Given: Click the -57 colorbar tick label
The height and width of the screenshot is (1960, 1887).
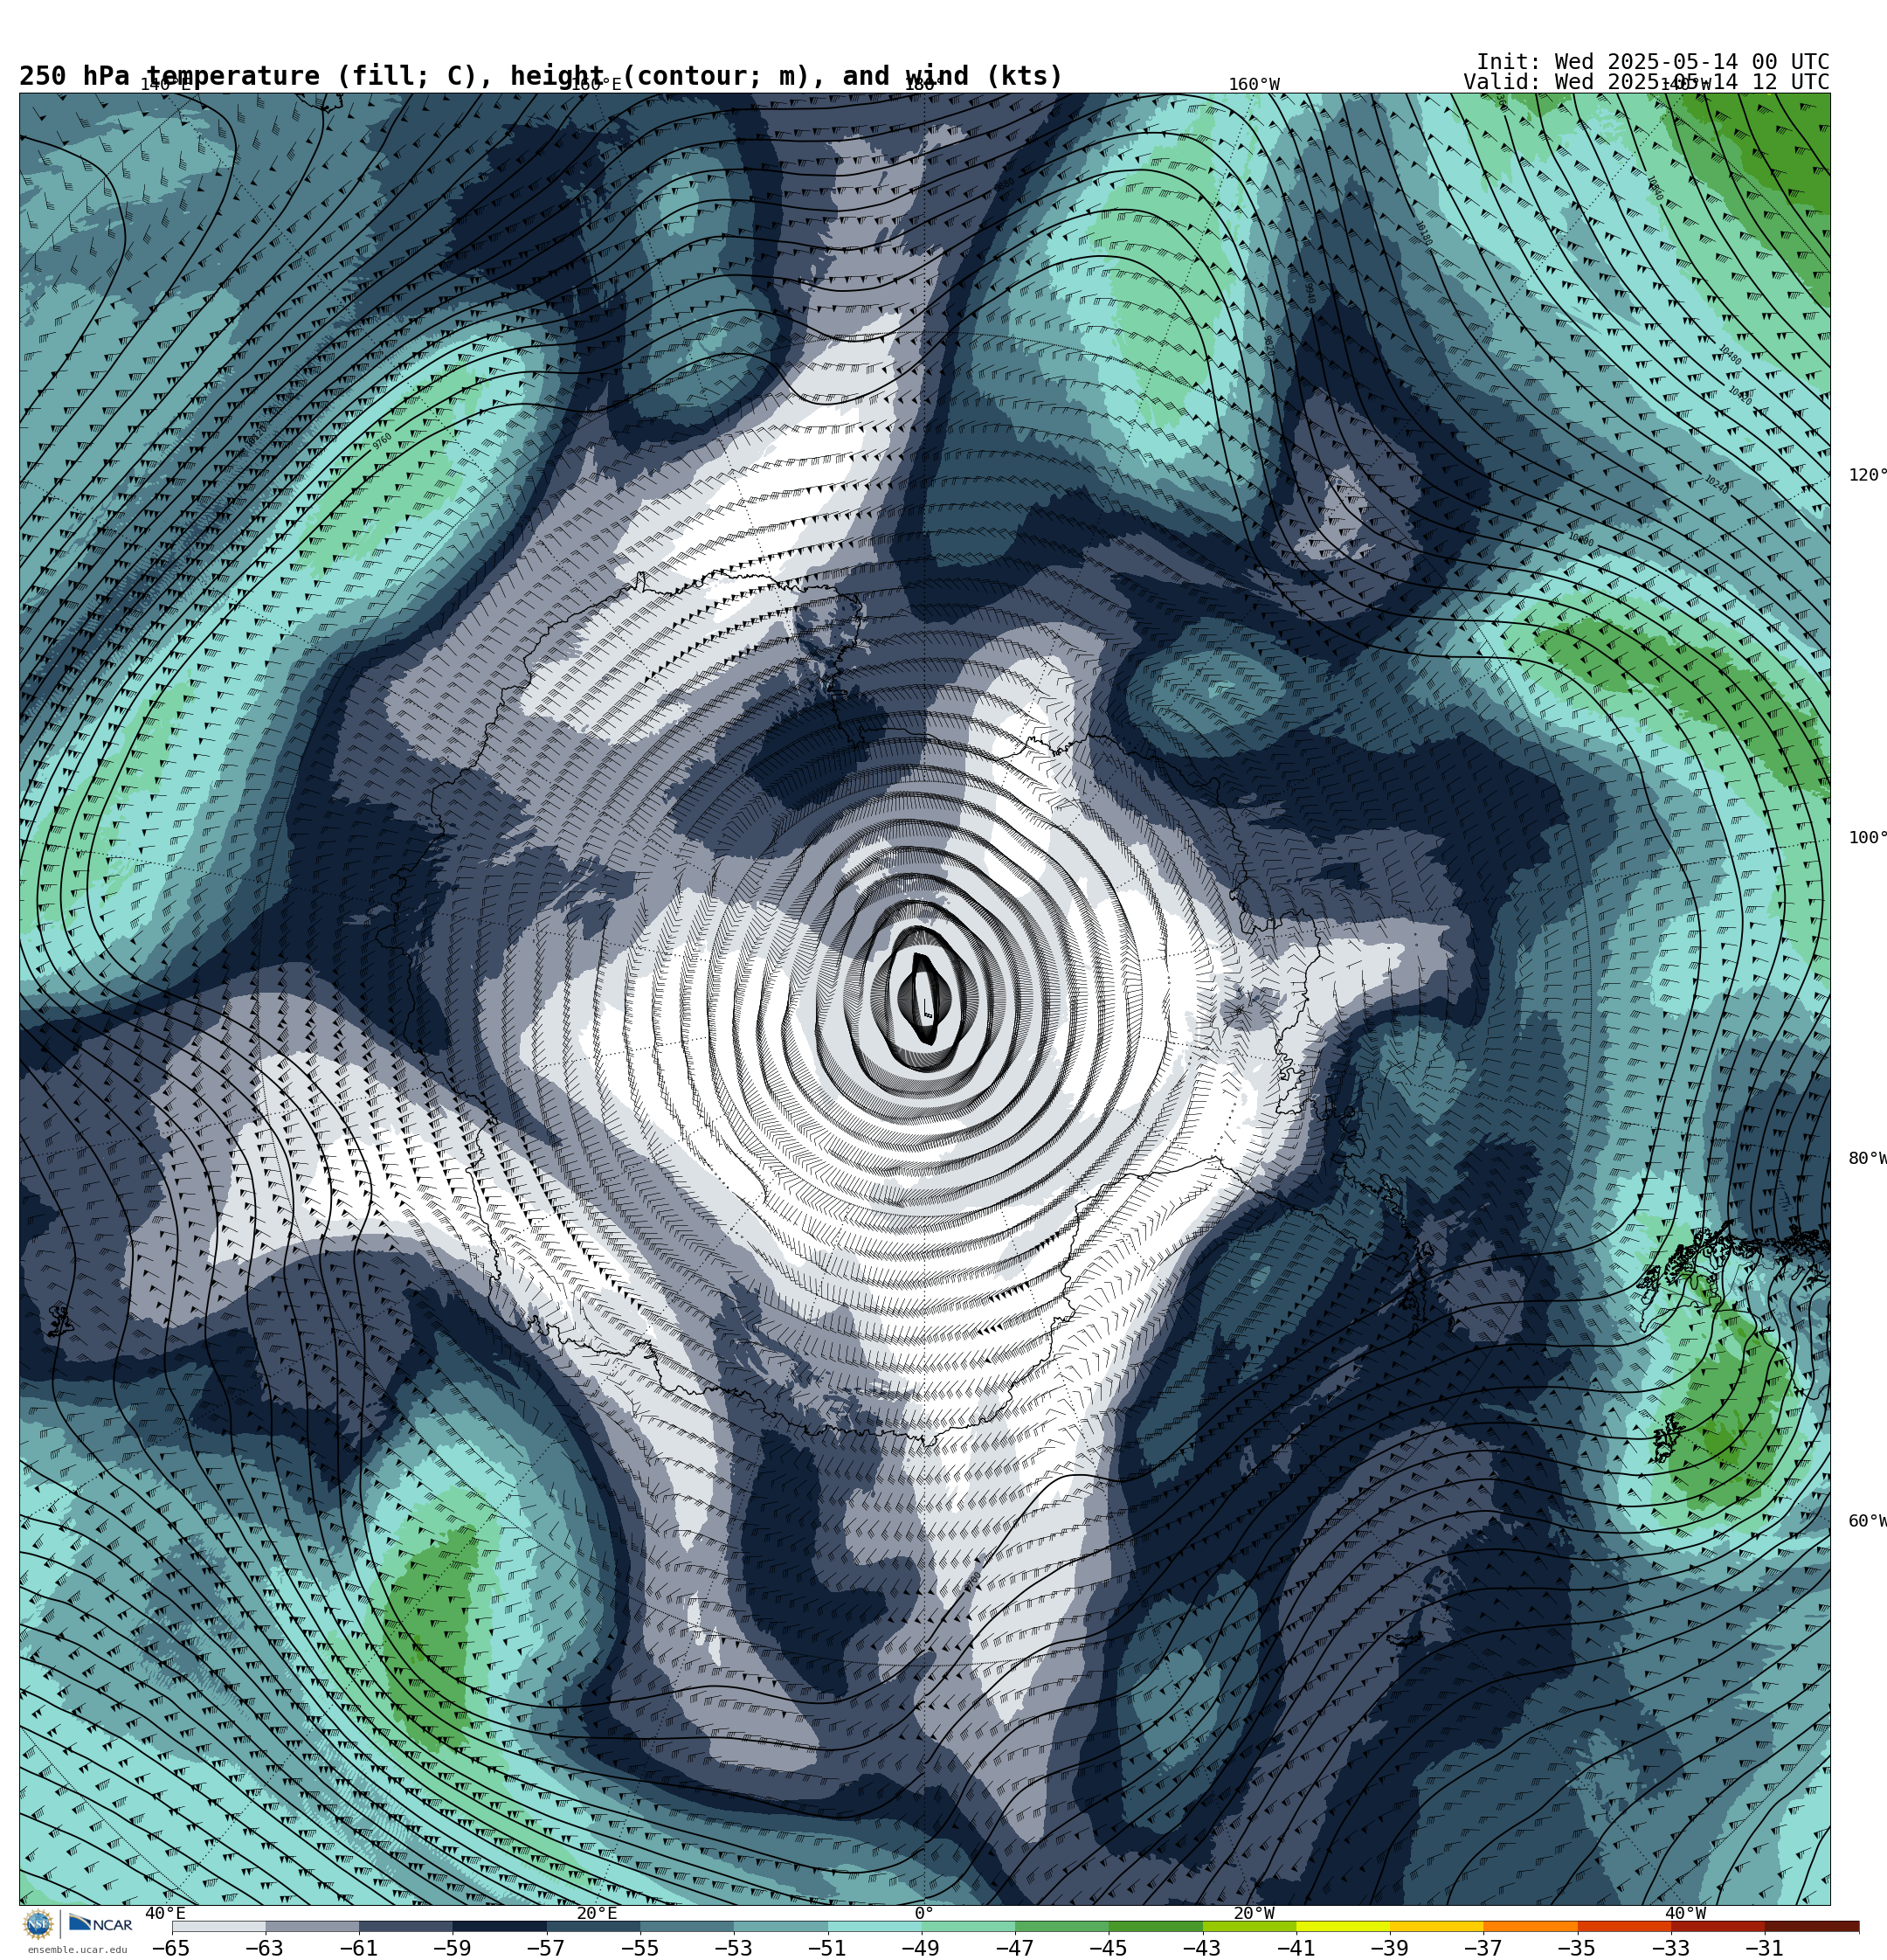Looking at the screenshot, I should [546, 1948].
